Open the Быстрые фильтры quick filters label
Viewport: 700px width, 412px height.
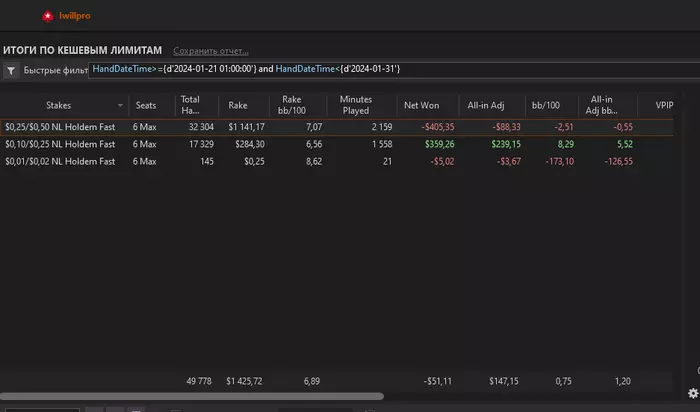tap(56, 71)
